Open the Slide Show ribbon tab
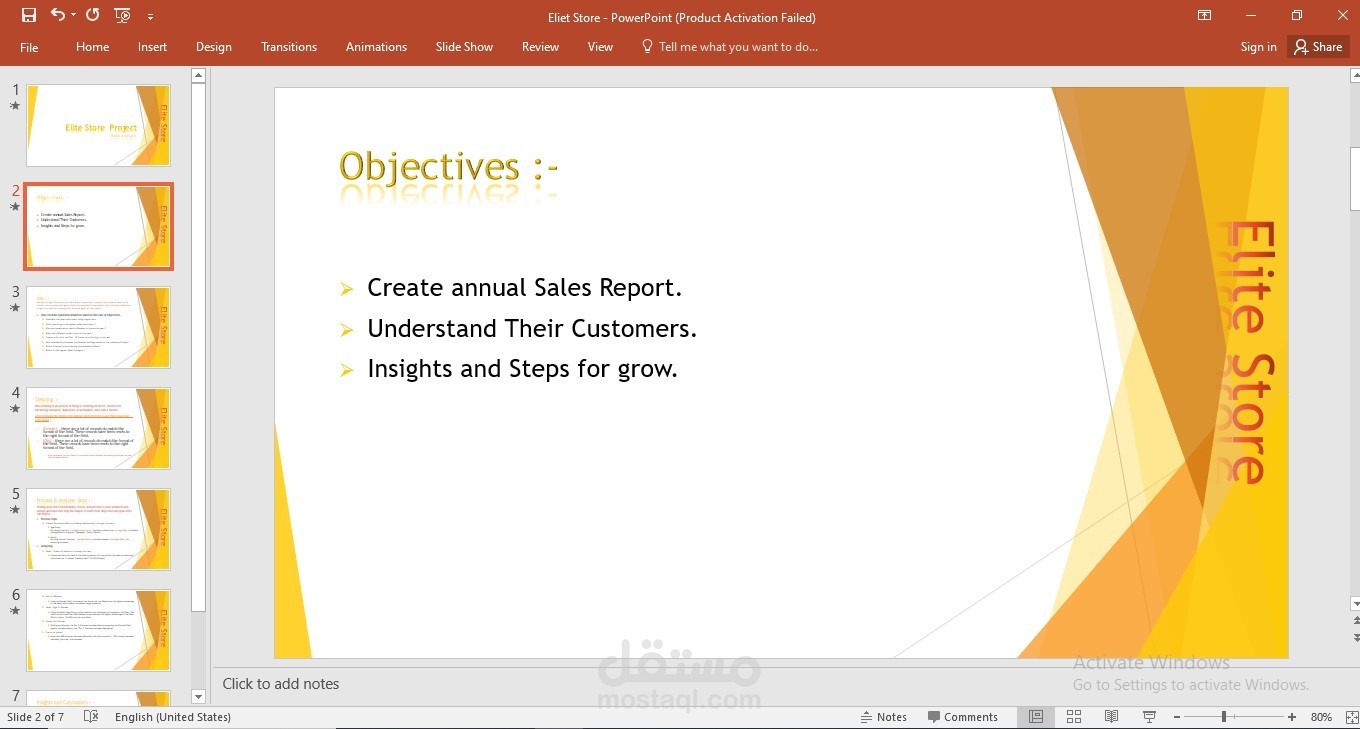1360x729 pixels. [x=464, y=47]
